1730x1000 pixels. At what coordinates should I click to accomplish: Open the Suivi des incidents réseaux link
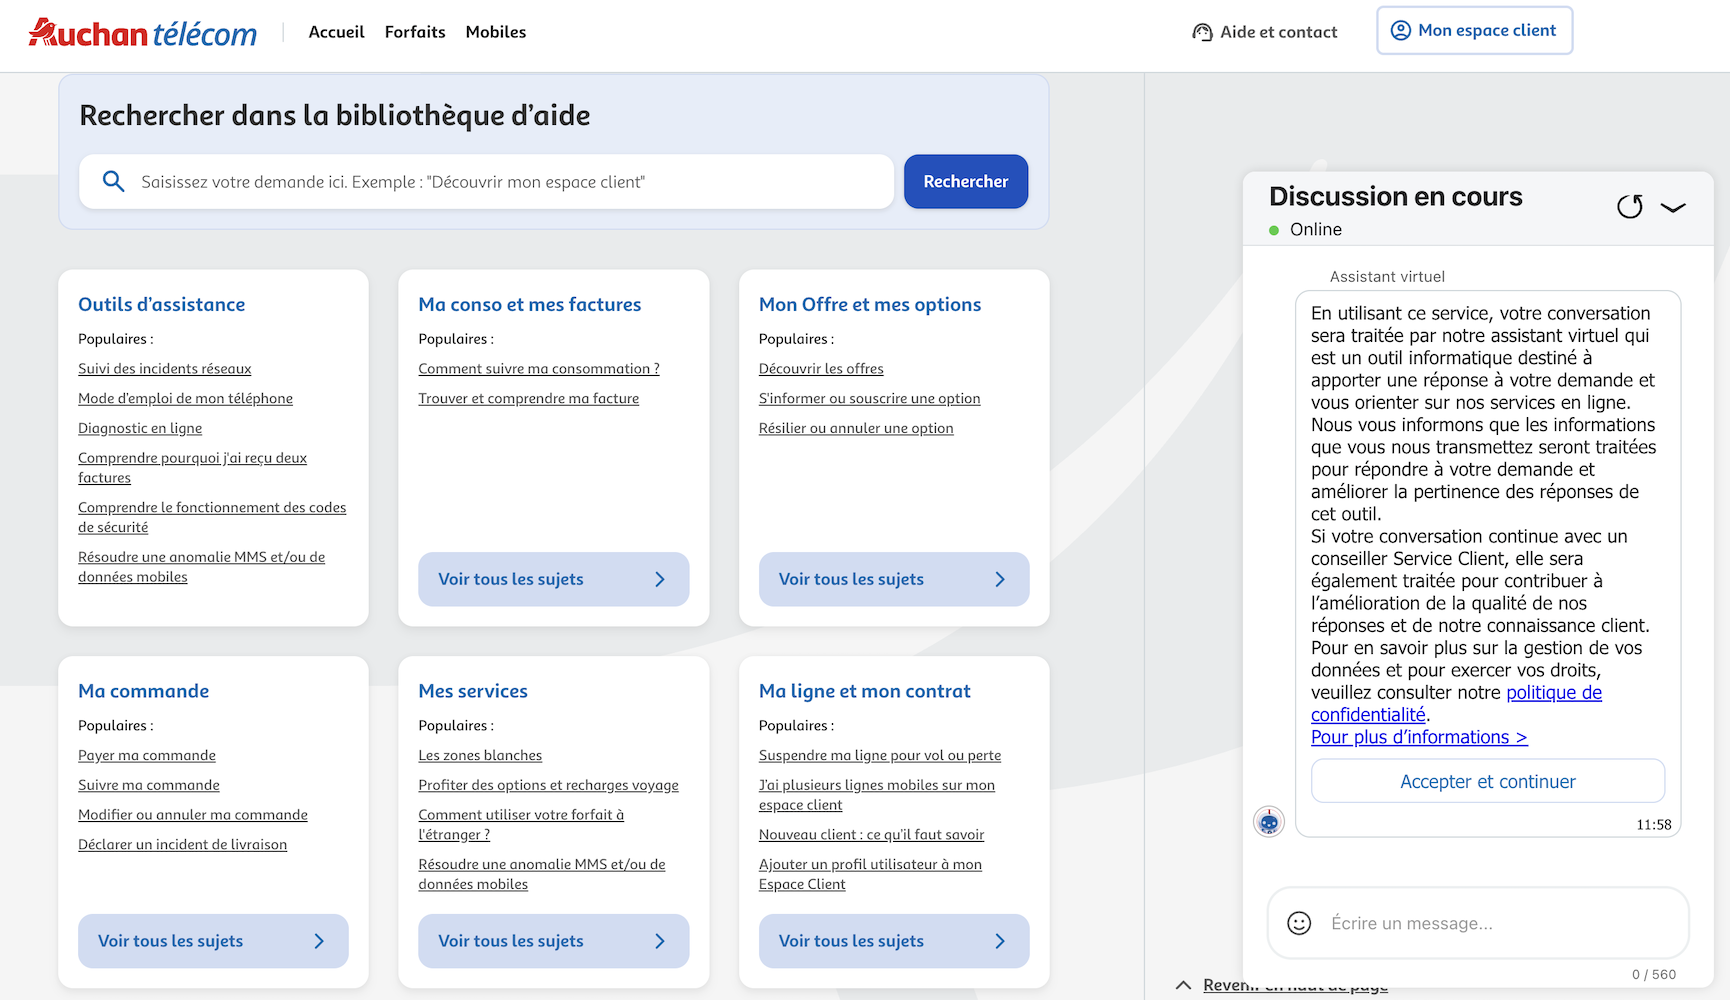pos(165,369)
